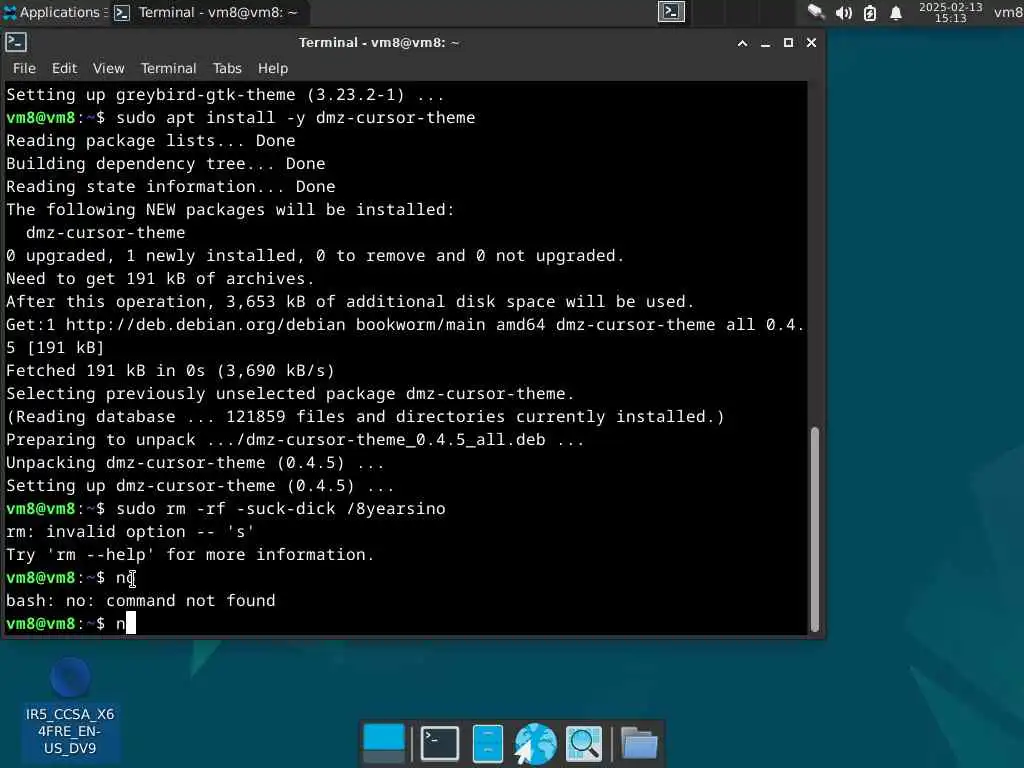Screen dimensions: 1024x768
Task: Click the line 'Setting up greybird-gtk-theme'
Action: pyautogui.click(x=225, y=95)
